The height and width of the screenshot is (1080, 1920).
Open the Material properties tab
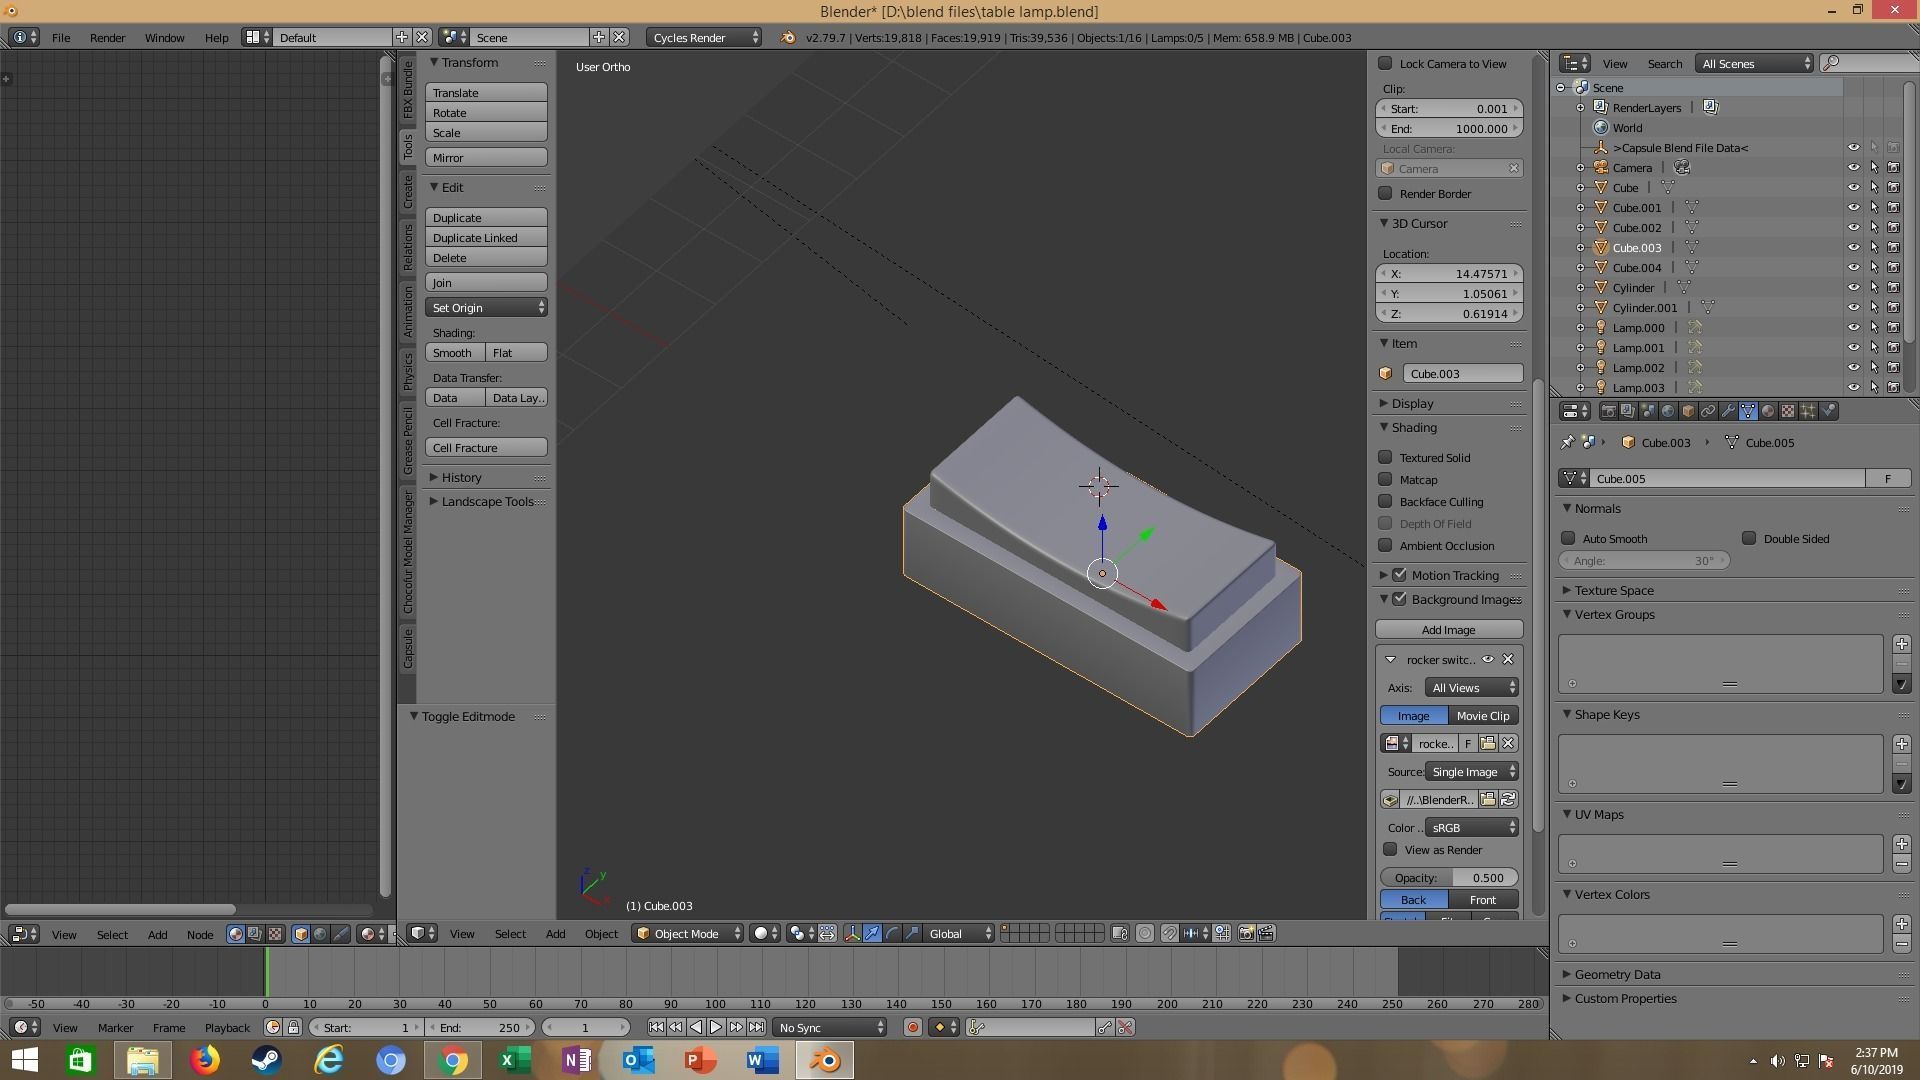1767,411
